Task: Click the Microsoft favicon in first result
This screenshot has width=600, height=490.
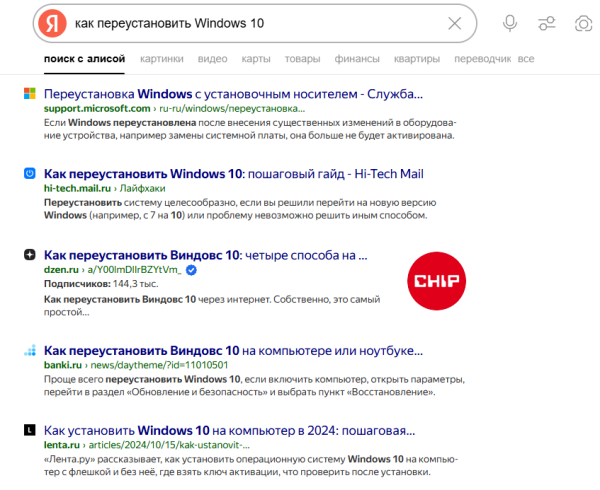Action: [x=30, y=93]
